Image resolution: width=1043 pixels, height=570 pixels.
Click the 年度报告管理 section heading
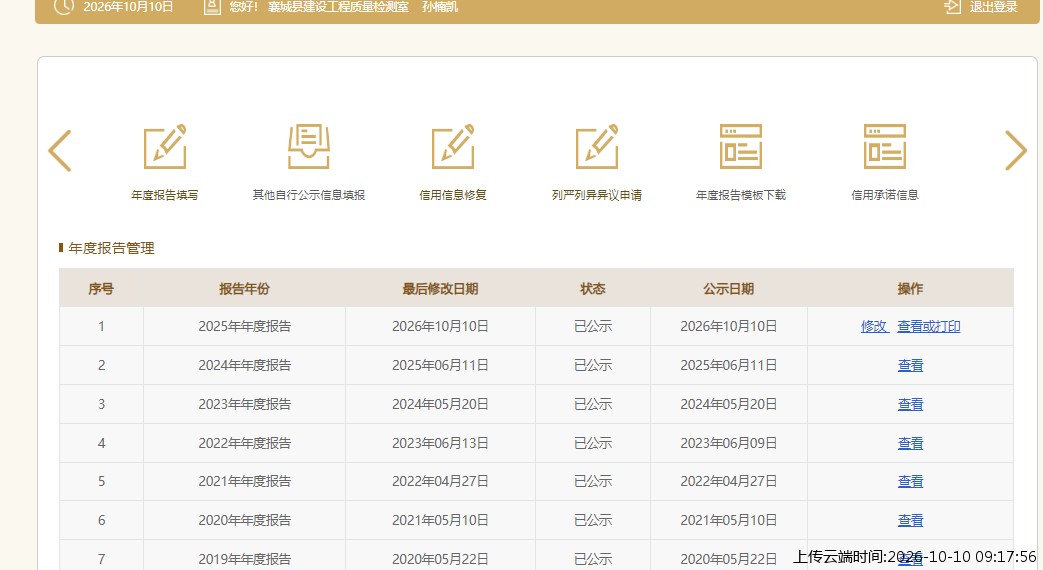[x=111, y=248]
